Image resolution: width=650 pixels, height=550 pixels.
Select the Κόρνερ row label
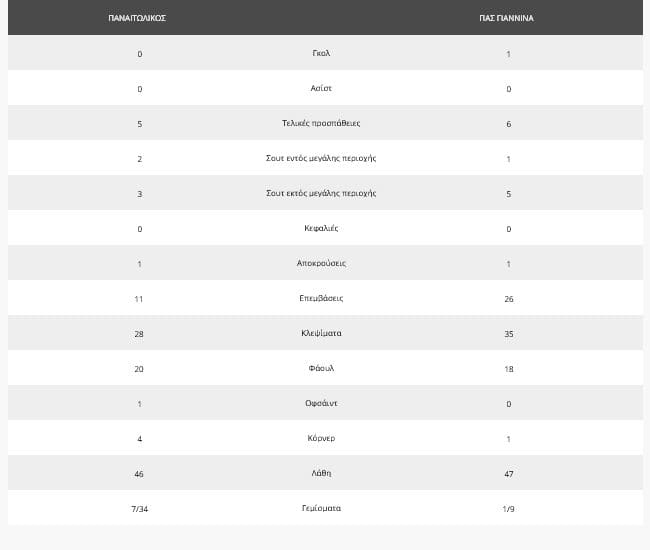321,438
